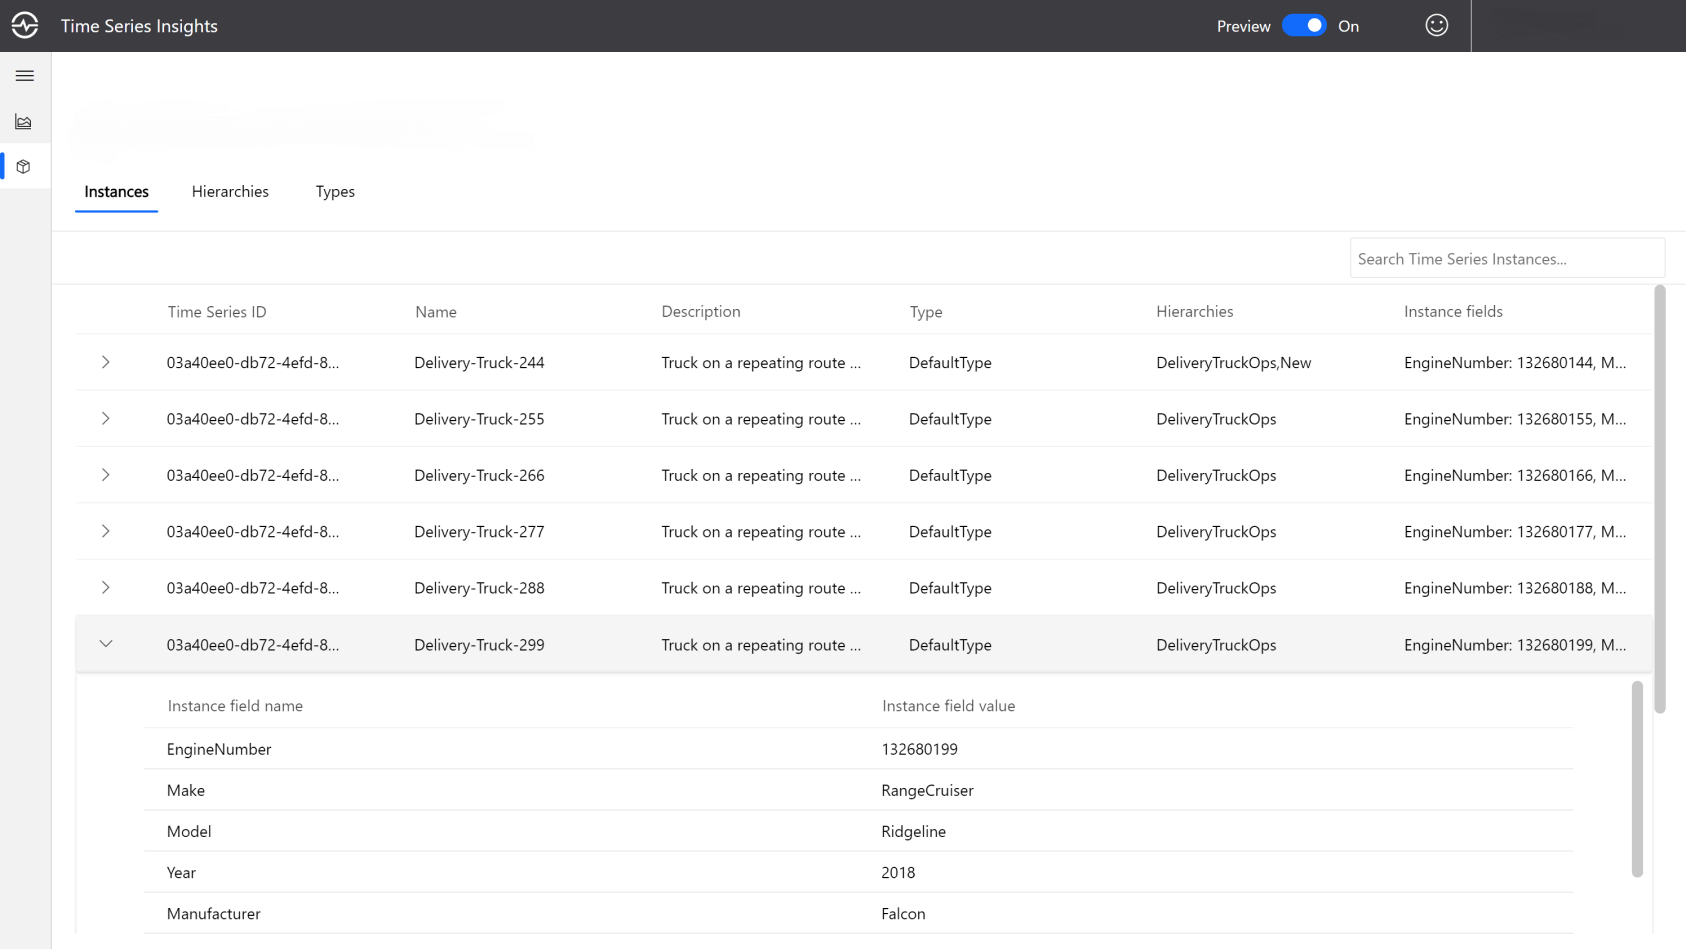The image size is (1686, 950).
Task: Collapse the Delivery-Truck-299 row
Action: pos(105,644)
